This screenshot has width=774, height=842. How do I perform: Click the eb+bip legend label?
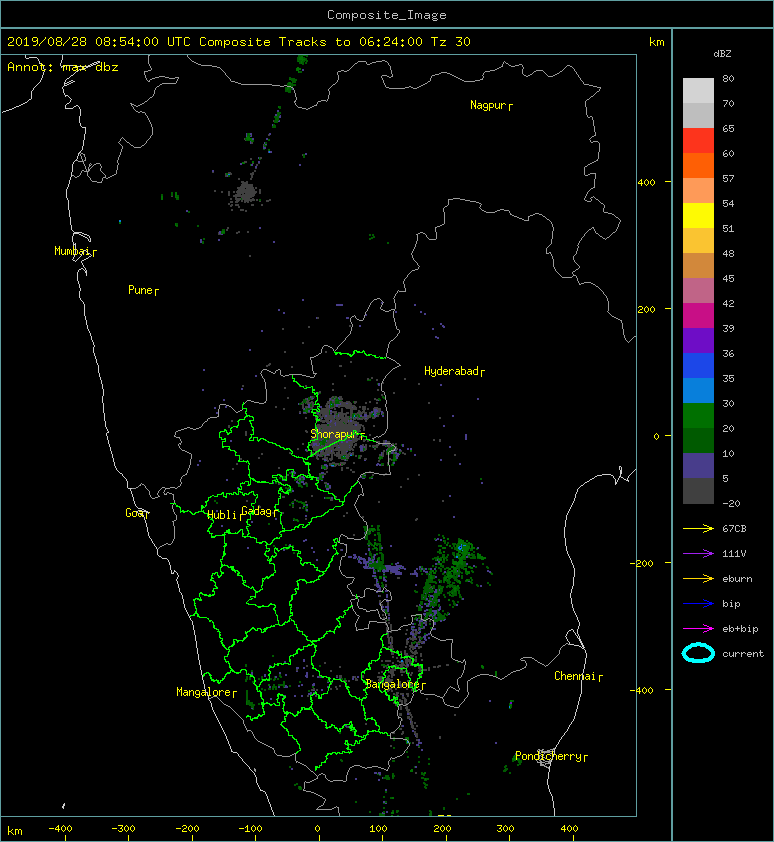click(x=740, y=628)
